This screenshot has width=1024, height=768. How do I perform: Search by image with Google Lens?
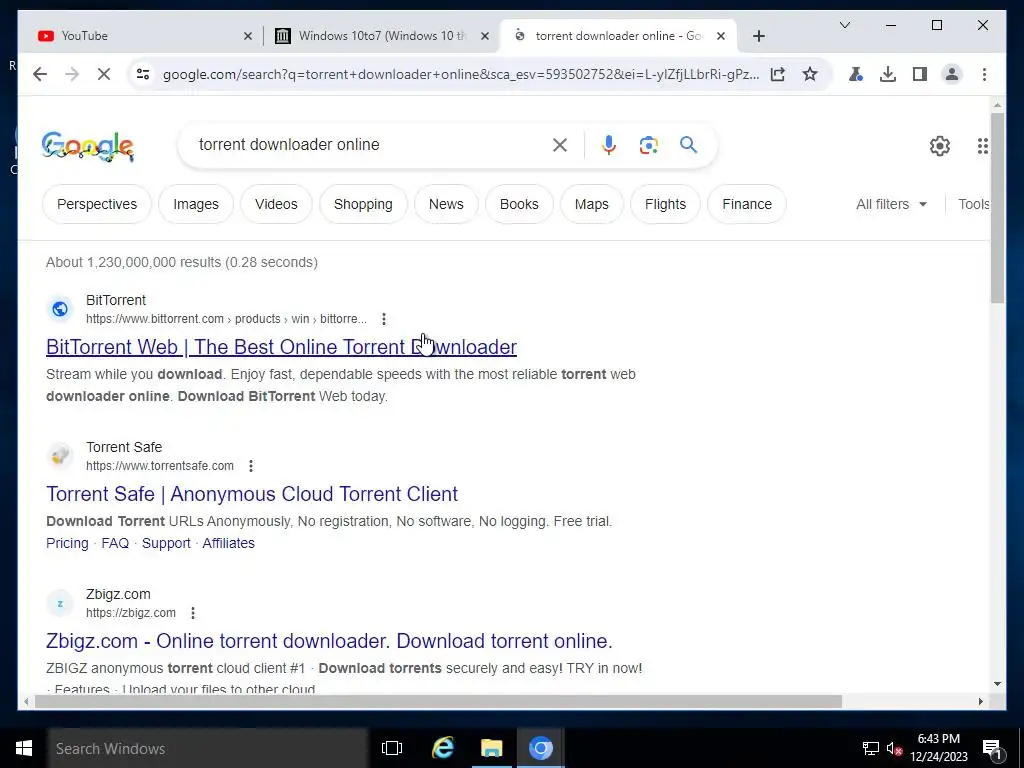(x=648, y=145)
